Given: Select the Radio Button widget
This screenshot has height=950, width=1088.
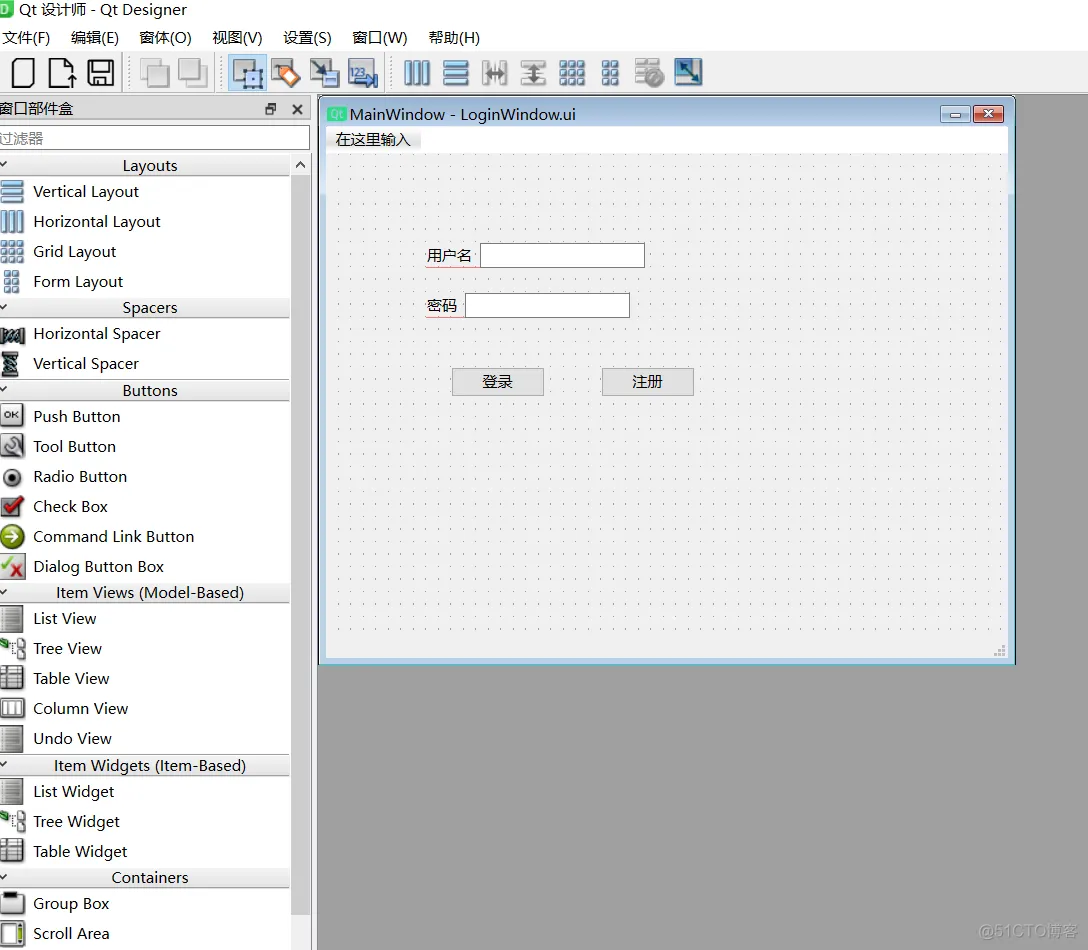Looking at the screenshot, I should pos(80,477).
